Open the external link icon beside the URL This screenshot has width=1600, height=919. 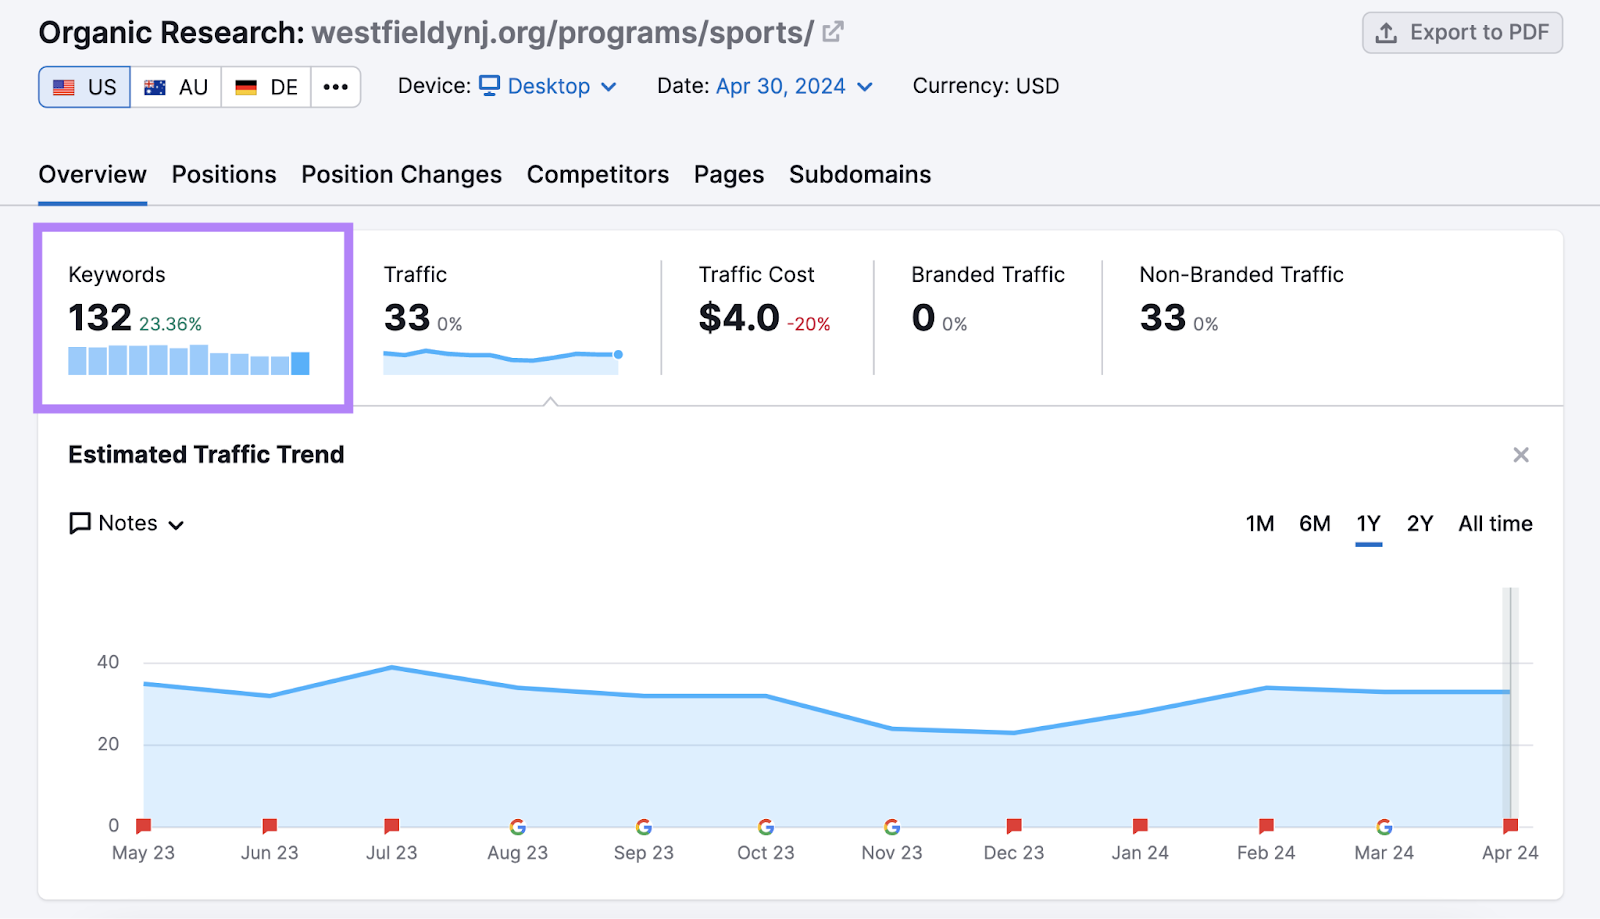831,32
